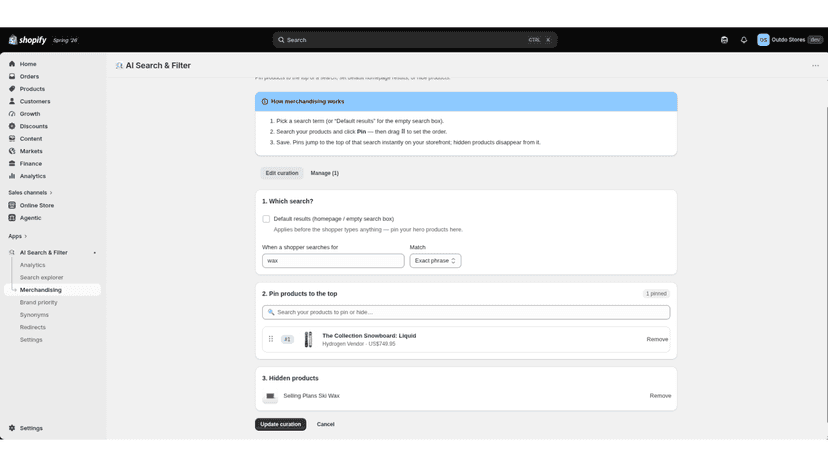Click the Selling Plans Ski Wax thumbnail
The height and width of the screenshot is (466, 828).
click(270, 396)
